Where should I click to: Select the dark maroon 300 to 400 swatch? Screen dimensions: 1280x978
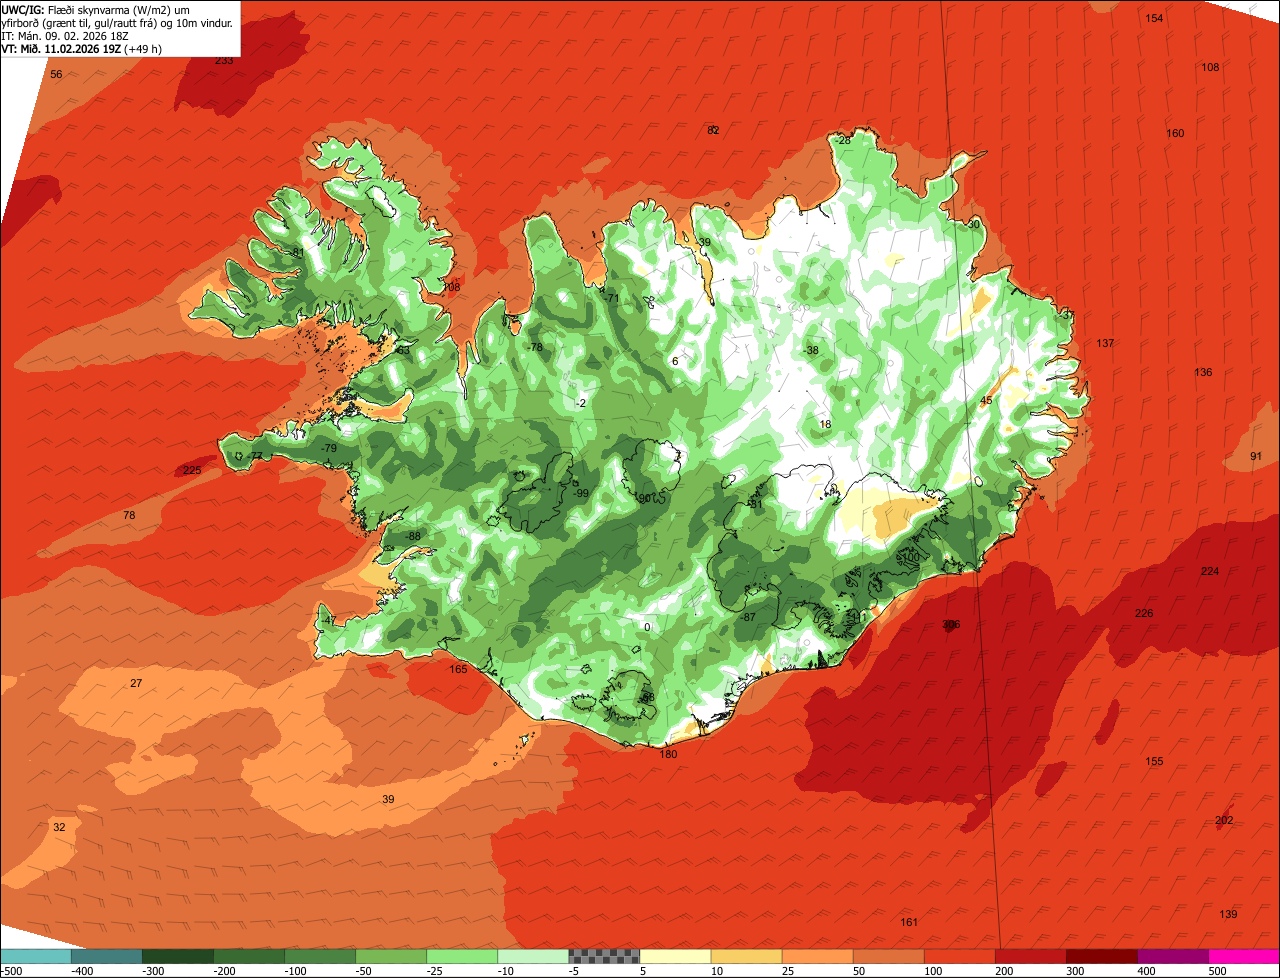tap(1102, 956)
